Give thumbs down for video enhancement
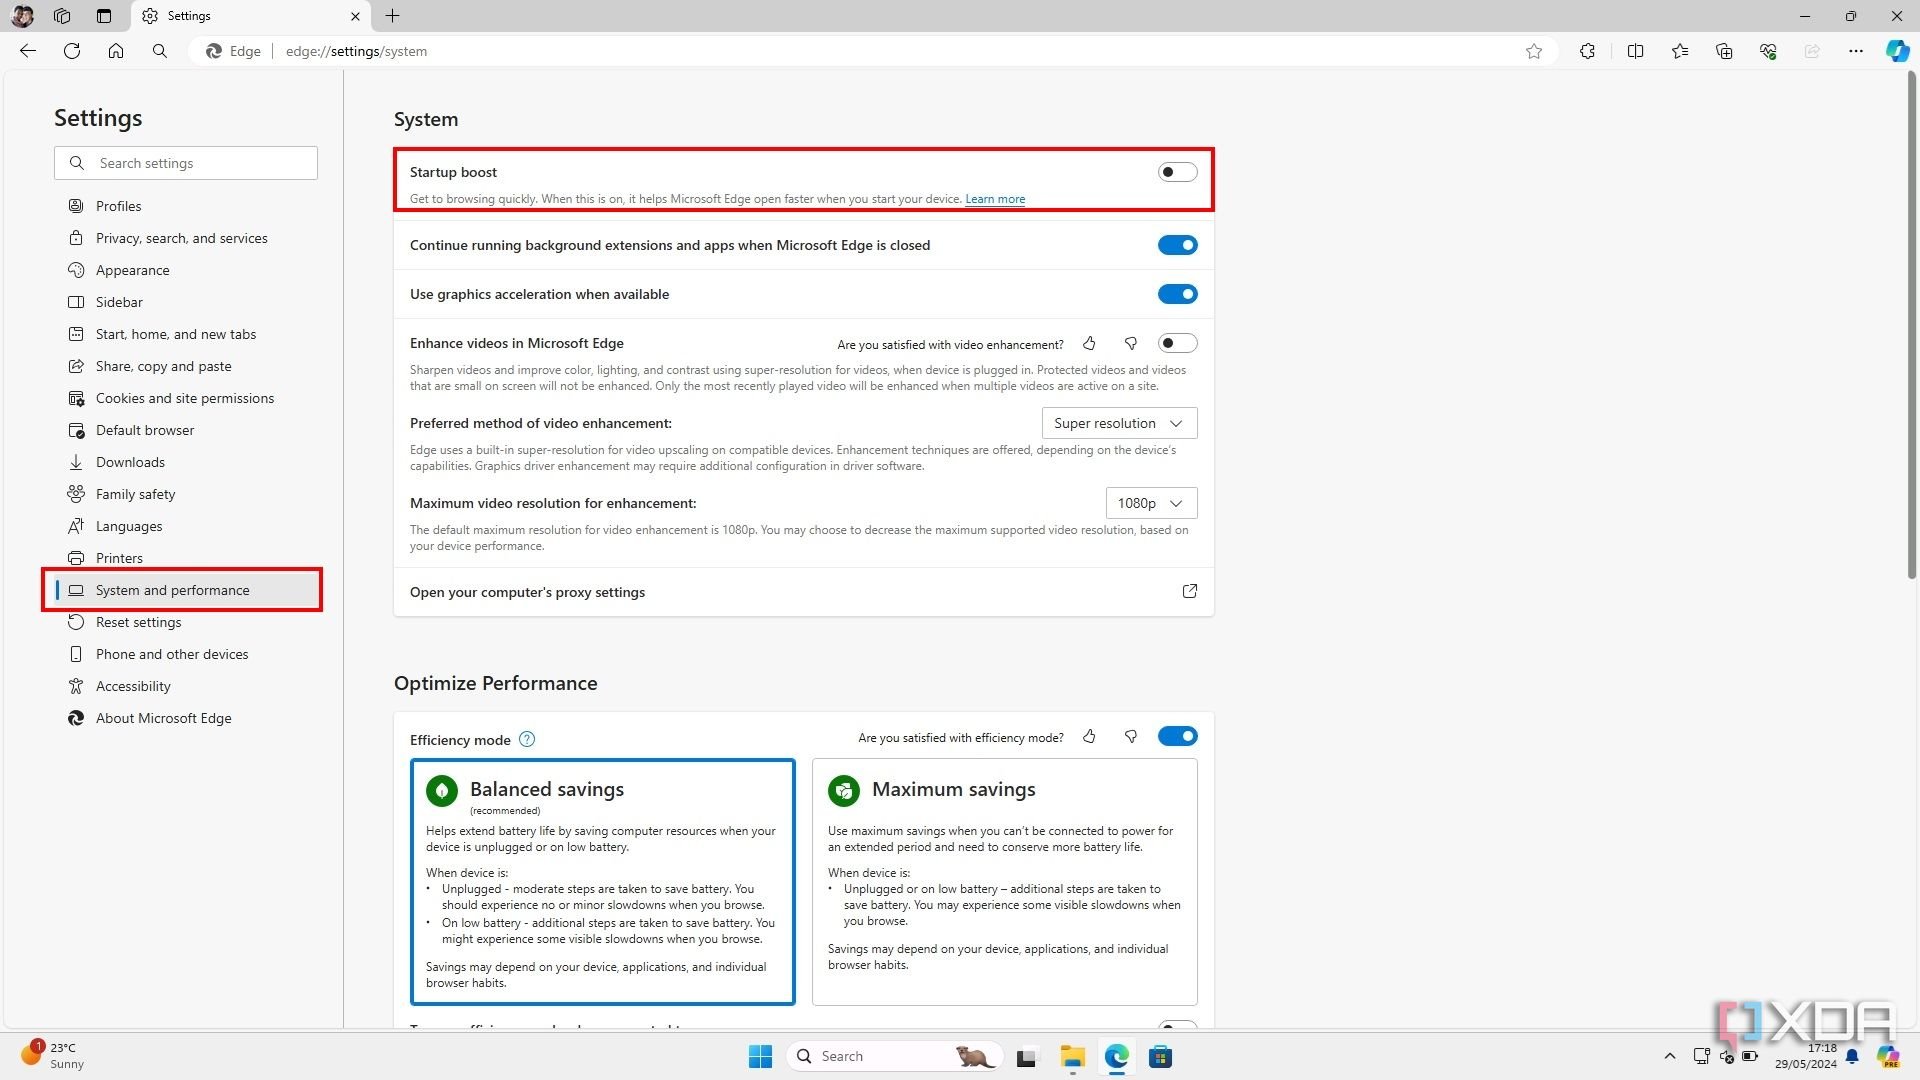The width and height of the screenshot is (1920, 1080). [x=1131, y=344]
